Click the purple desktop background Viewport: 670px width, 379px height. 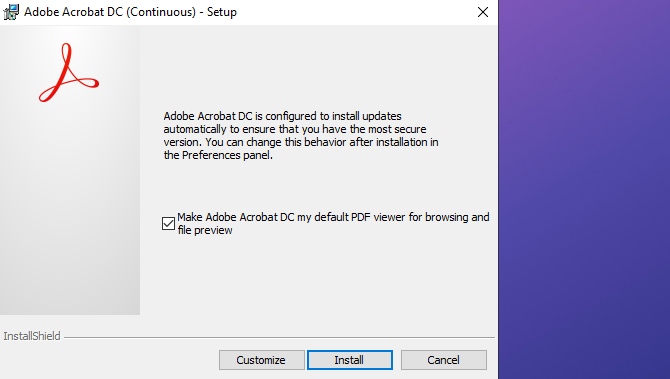pyautogui.click(x=584, y=189)
